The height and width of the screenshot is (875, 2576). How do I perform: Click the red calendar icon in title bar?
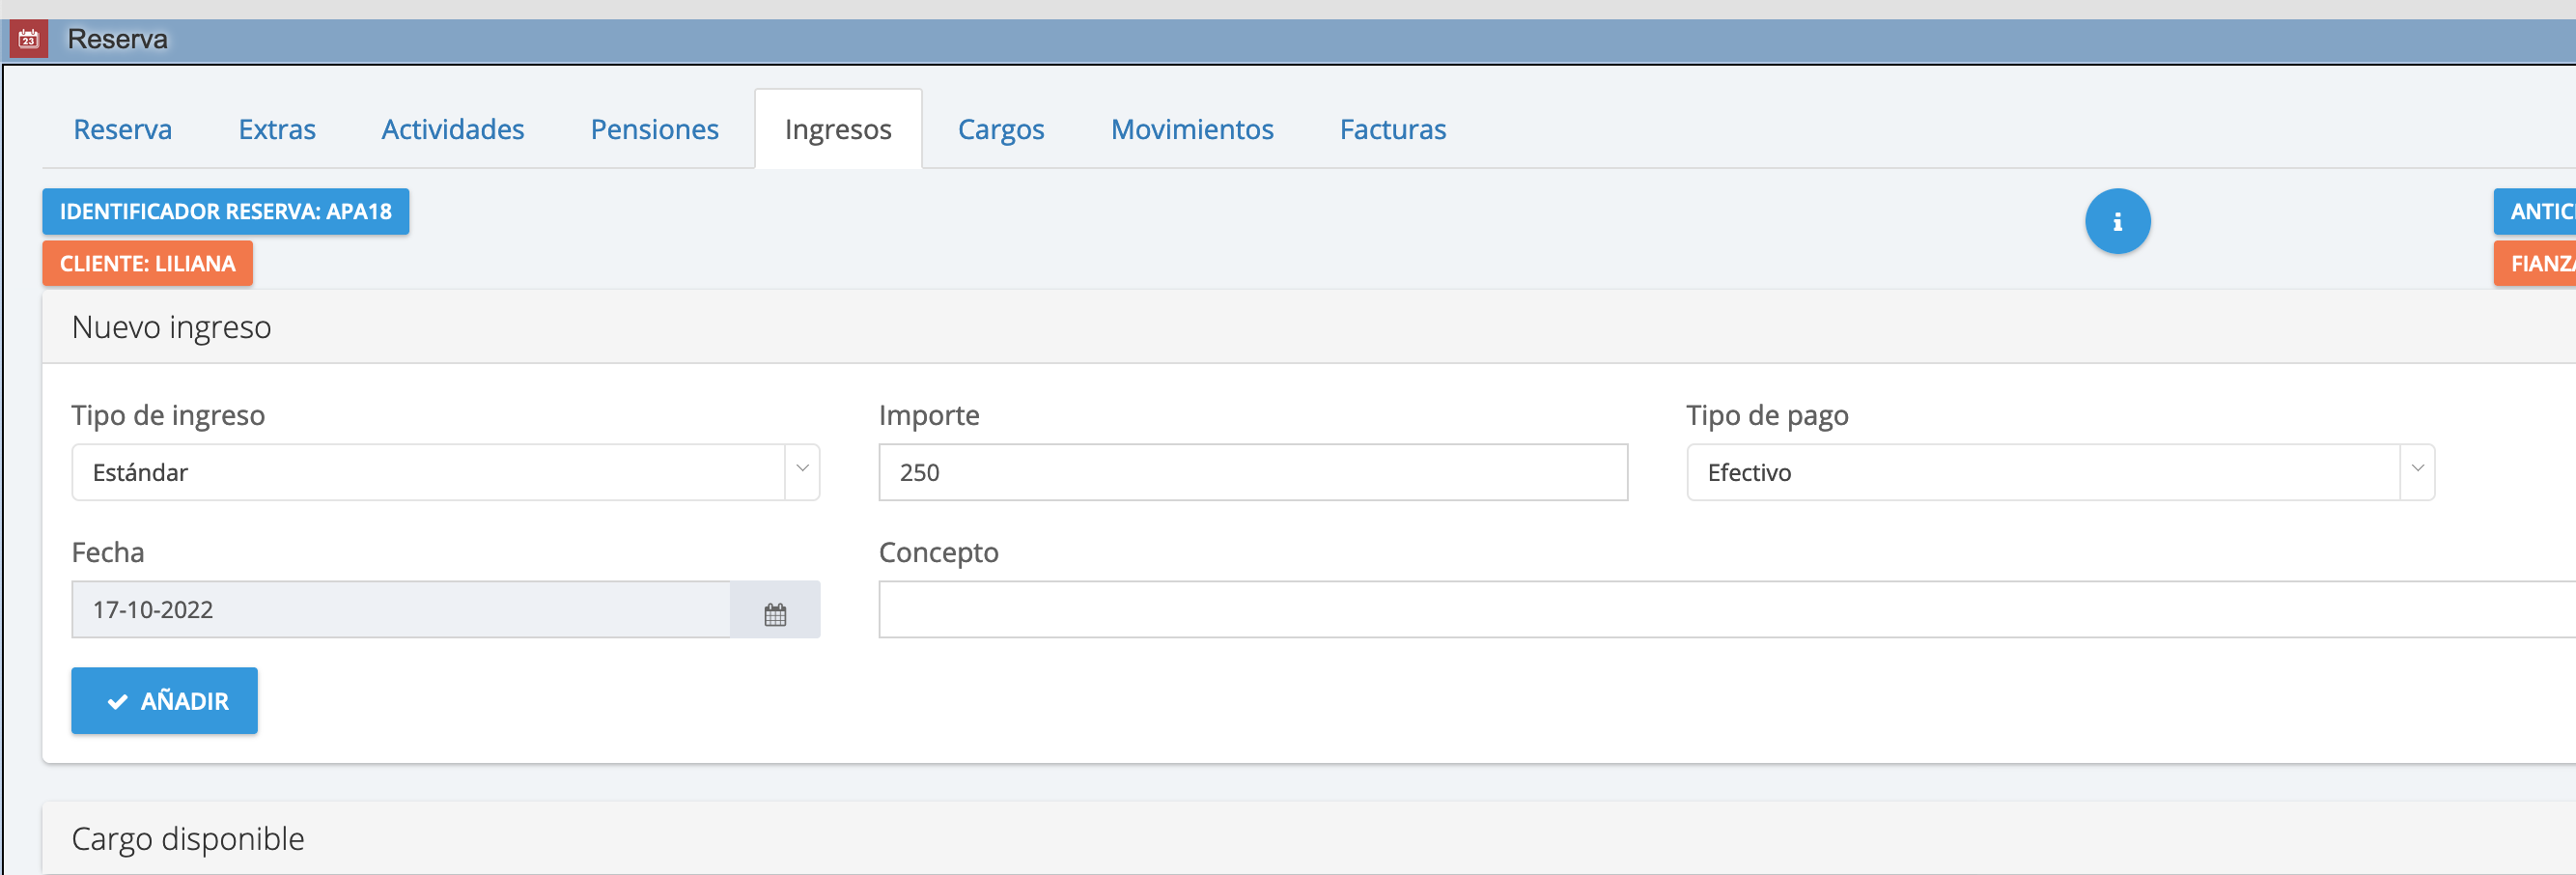pyautogui.click(x=28, y=40)
